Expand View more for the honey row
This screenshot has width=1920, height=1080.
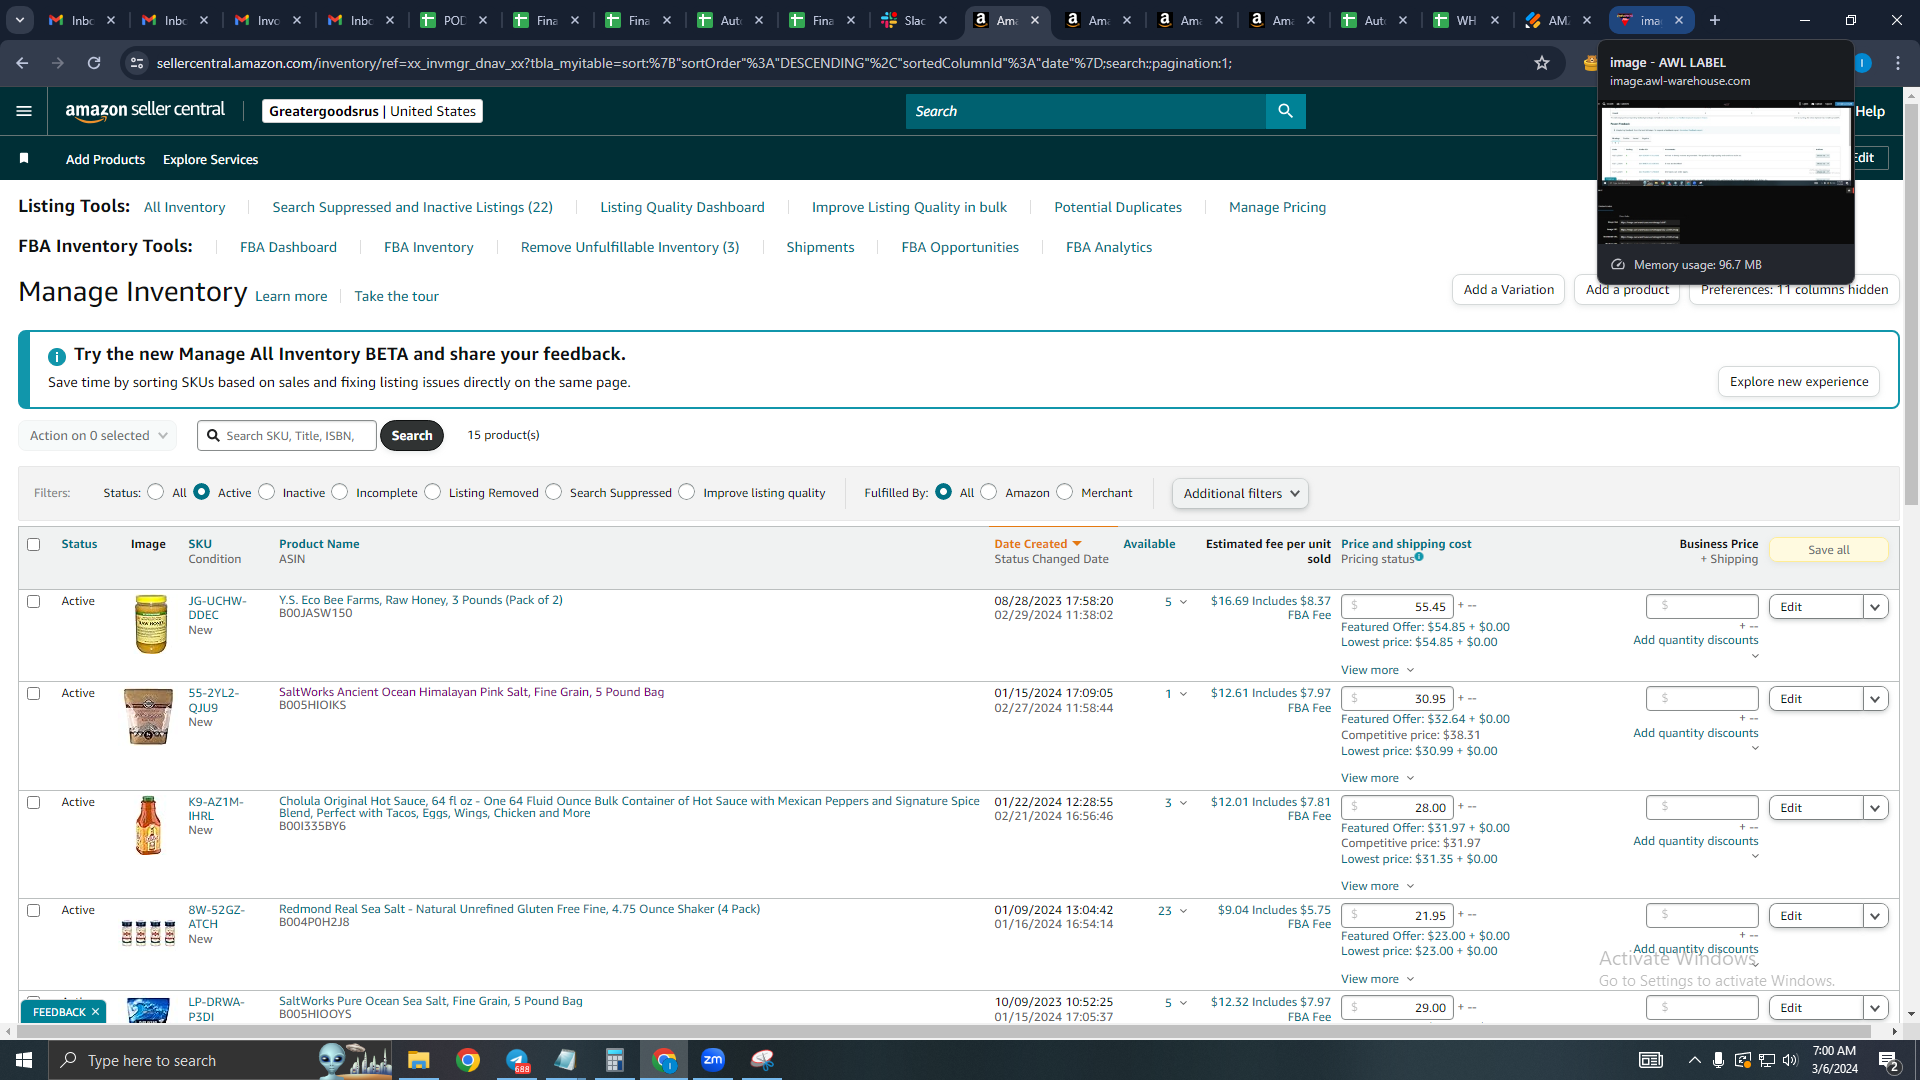tap(1378, 670)
